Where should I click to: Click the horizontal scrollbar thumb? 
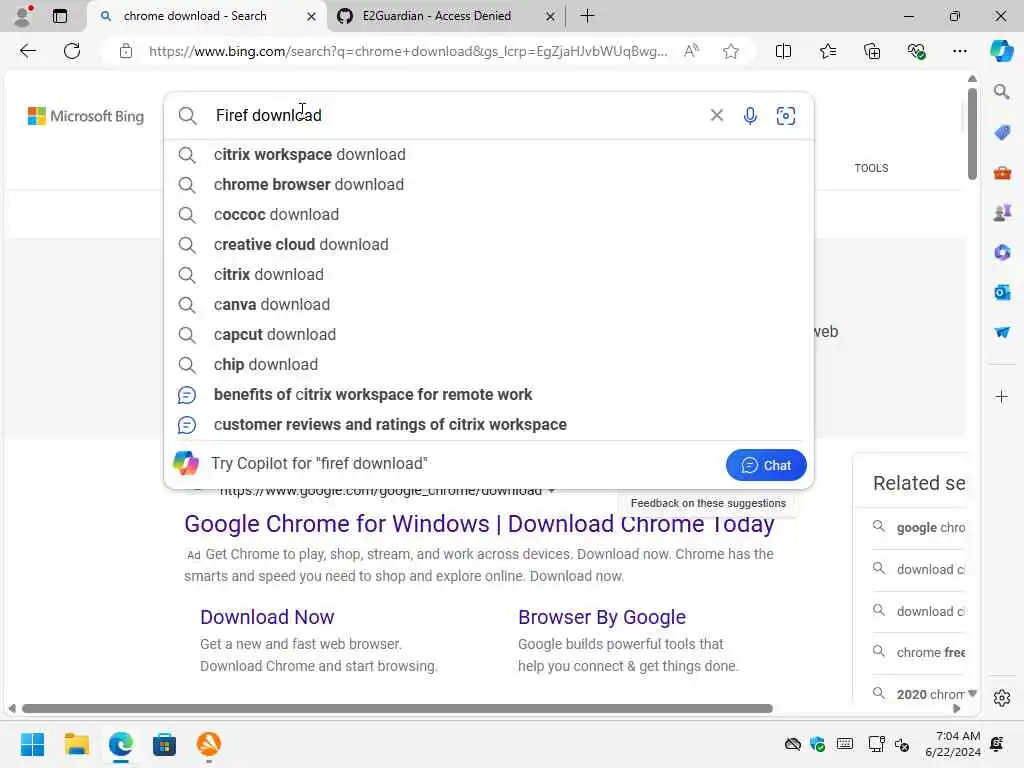pyautogui.click(x=397, y=709)
